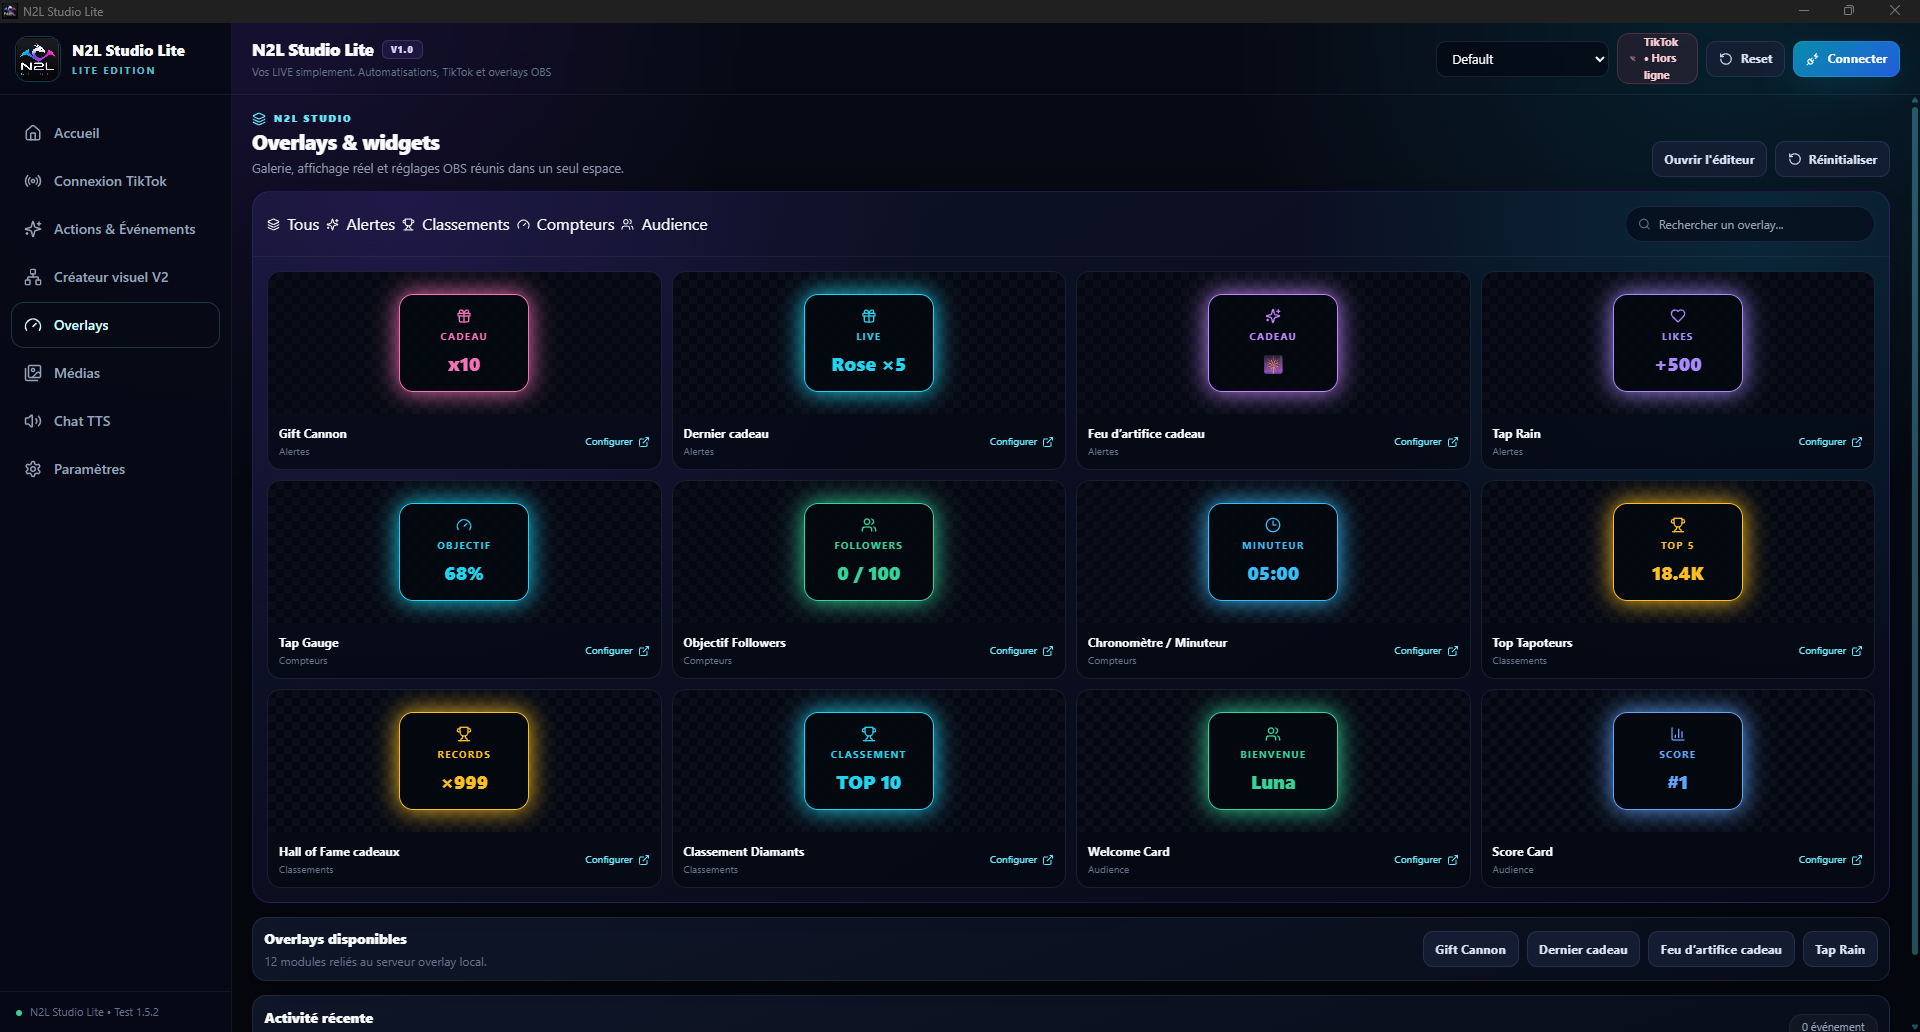The width and height of the screenshot is (1920, 1032).
Task: Configure the Gift Cannon overlay
Action: [617, 442]
